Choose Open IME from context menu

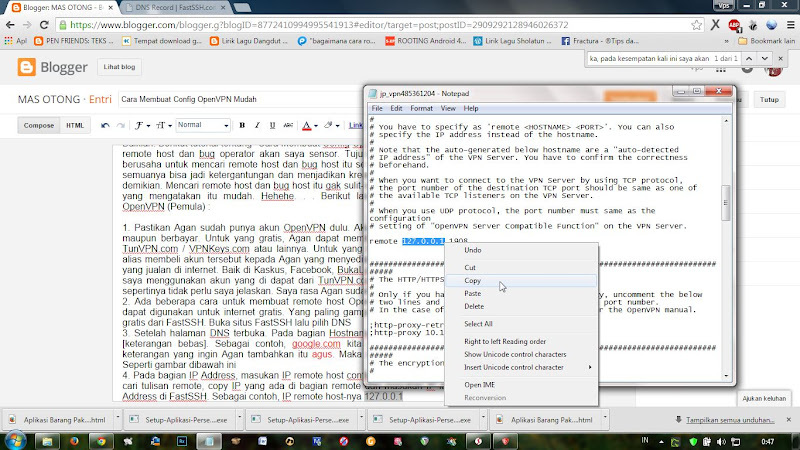point(521,385)
